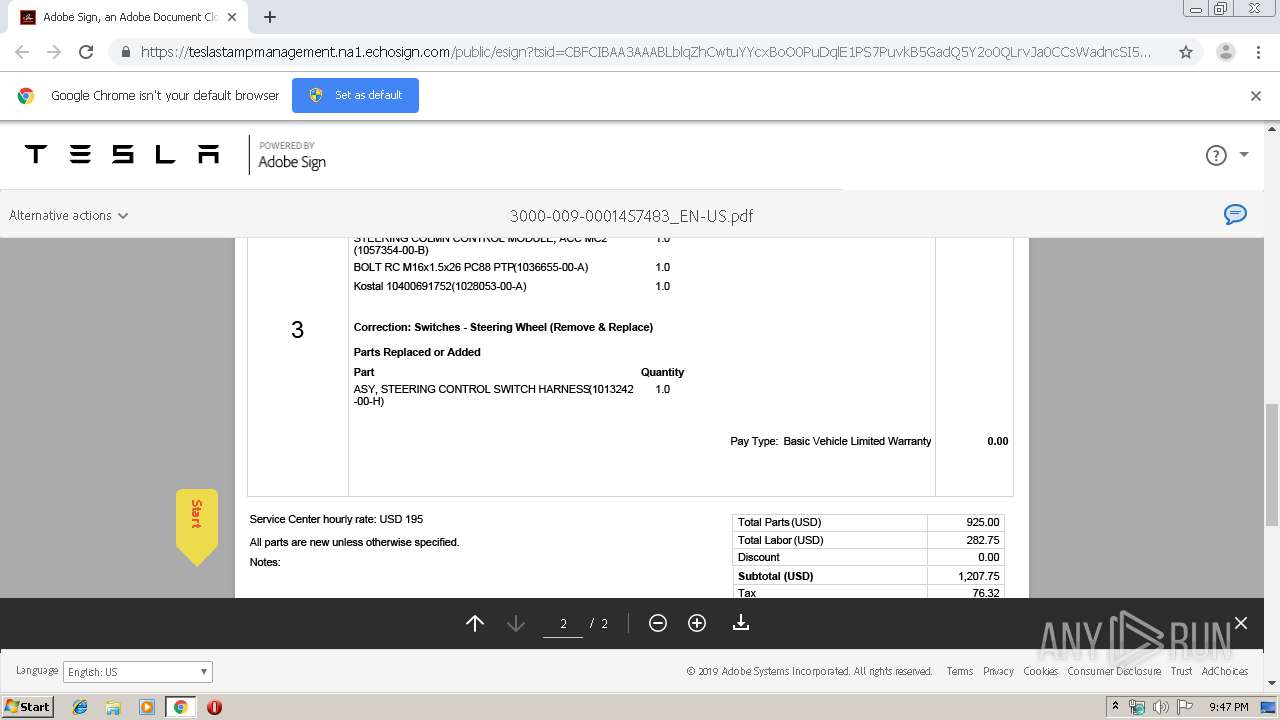Select the Chrome taskbar icon
The height and width of the screenshot is (720, 1280).
point(180,707)
